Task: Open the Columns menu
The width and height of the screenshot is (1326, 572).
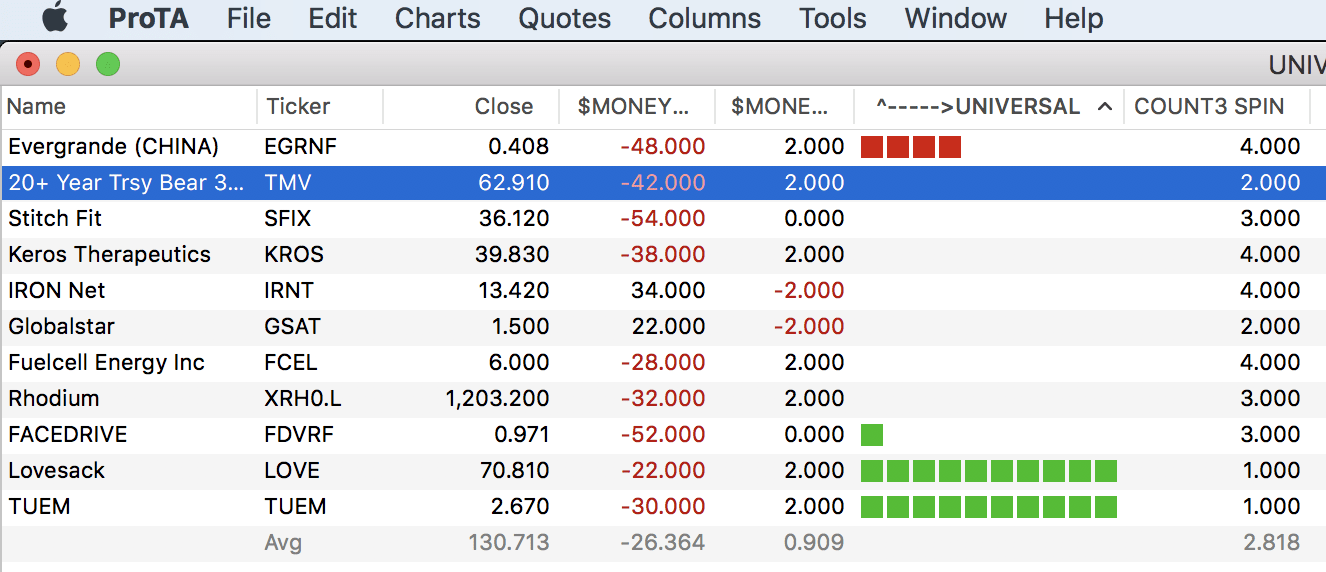Action: [x=704, y=18]
